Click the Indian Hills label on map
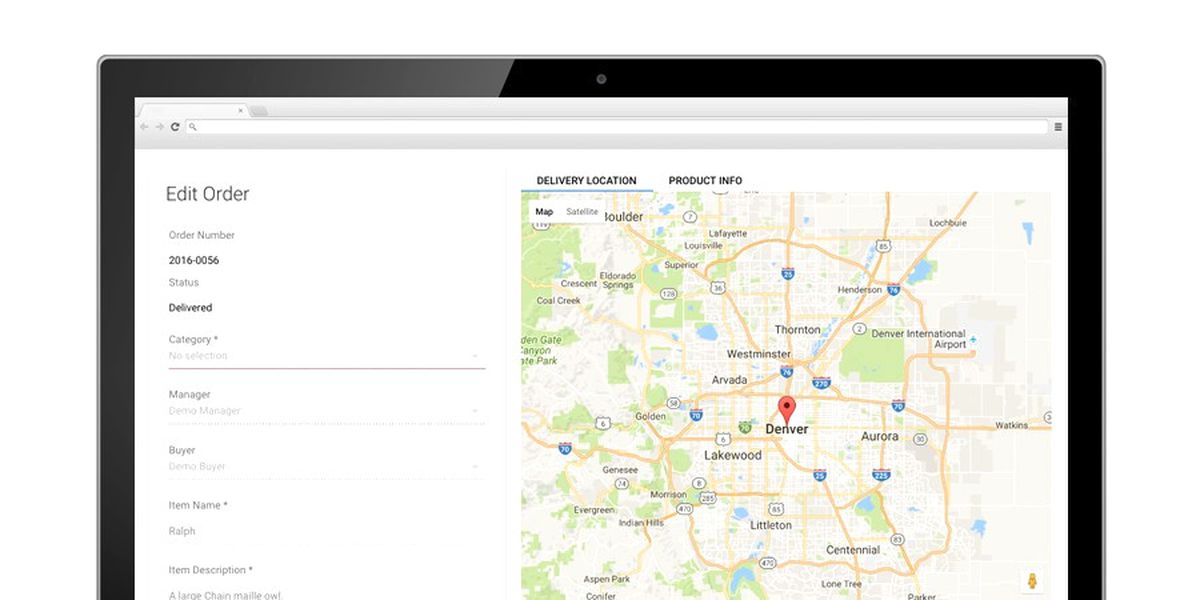 point(641,523)
